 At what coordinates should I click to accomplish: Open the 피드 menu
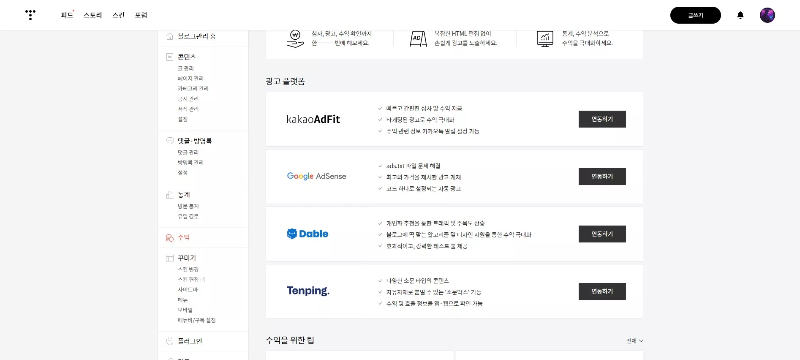pyautogui.click(x=67, y=15)
